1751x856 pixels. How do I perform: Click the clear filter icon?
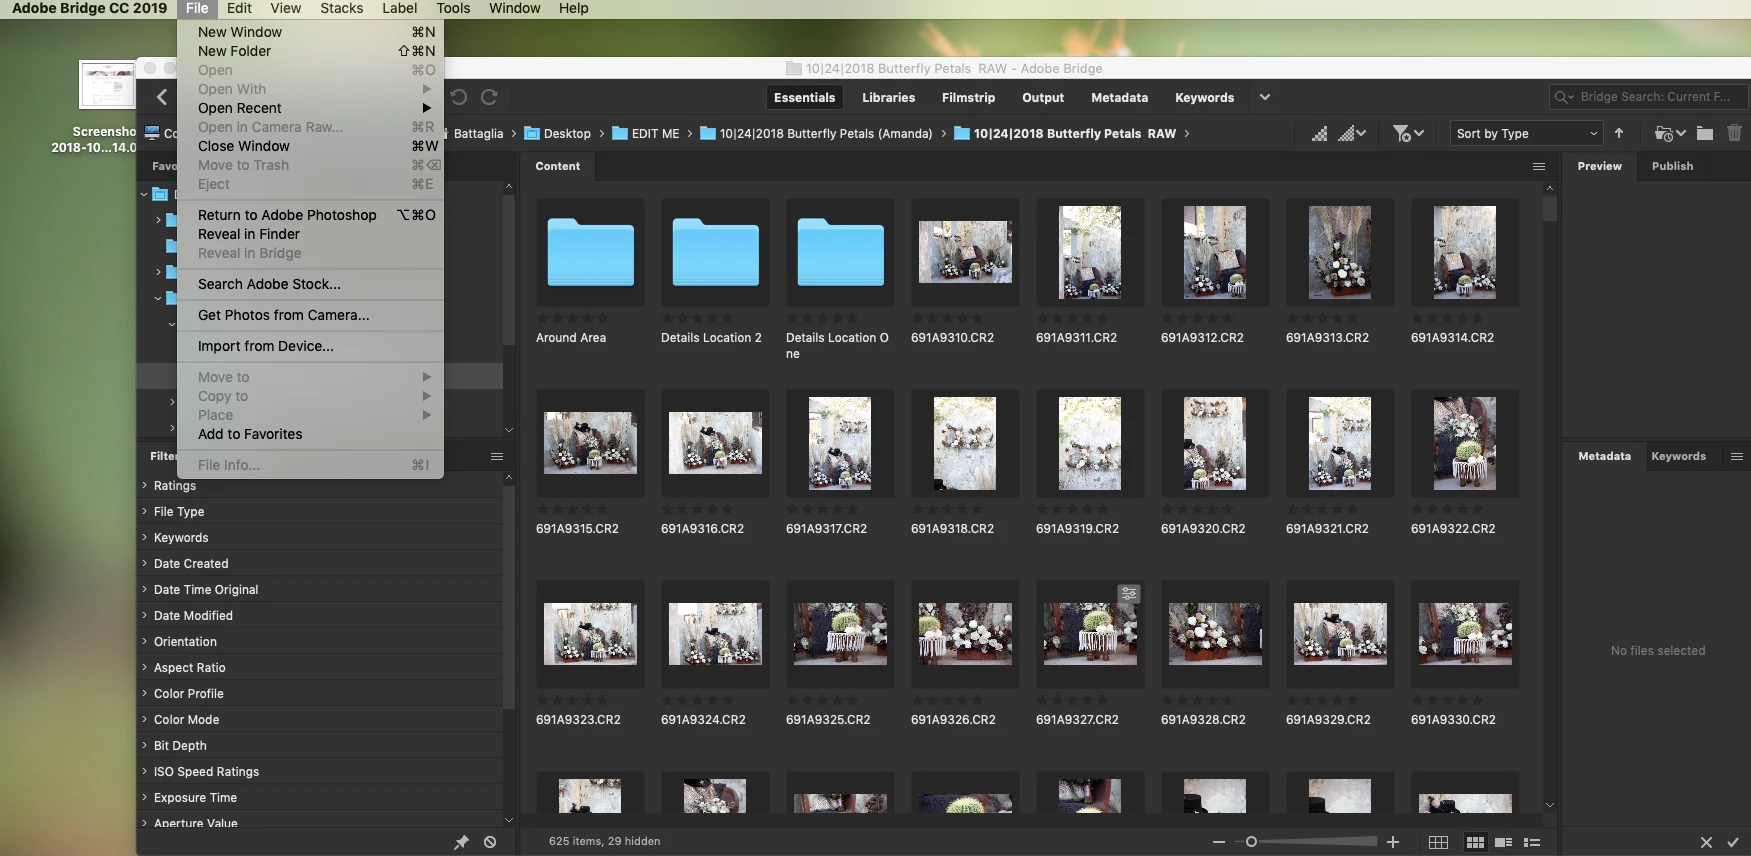[x=490, y=842]
